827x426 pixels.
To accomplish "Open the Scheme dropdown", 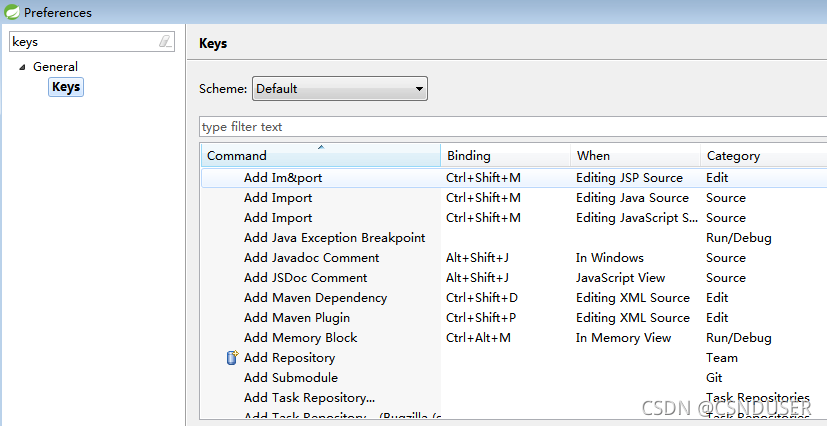I will [x=340, y=89].
